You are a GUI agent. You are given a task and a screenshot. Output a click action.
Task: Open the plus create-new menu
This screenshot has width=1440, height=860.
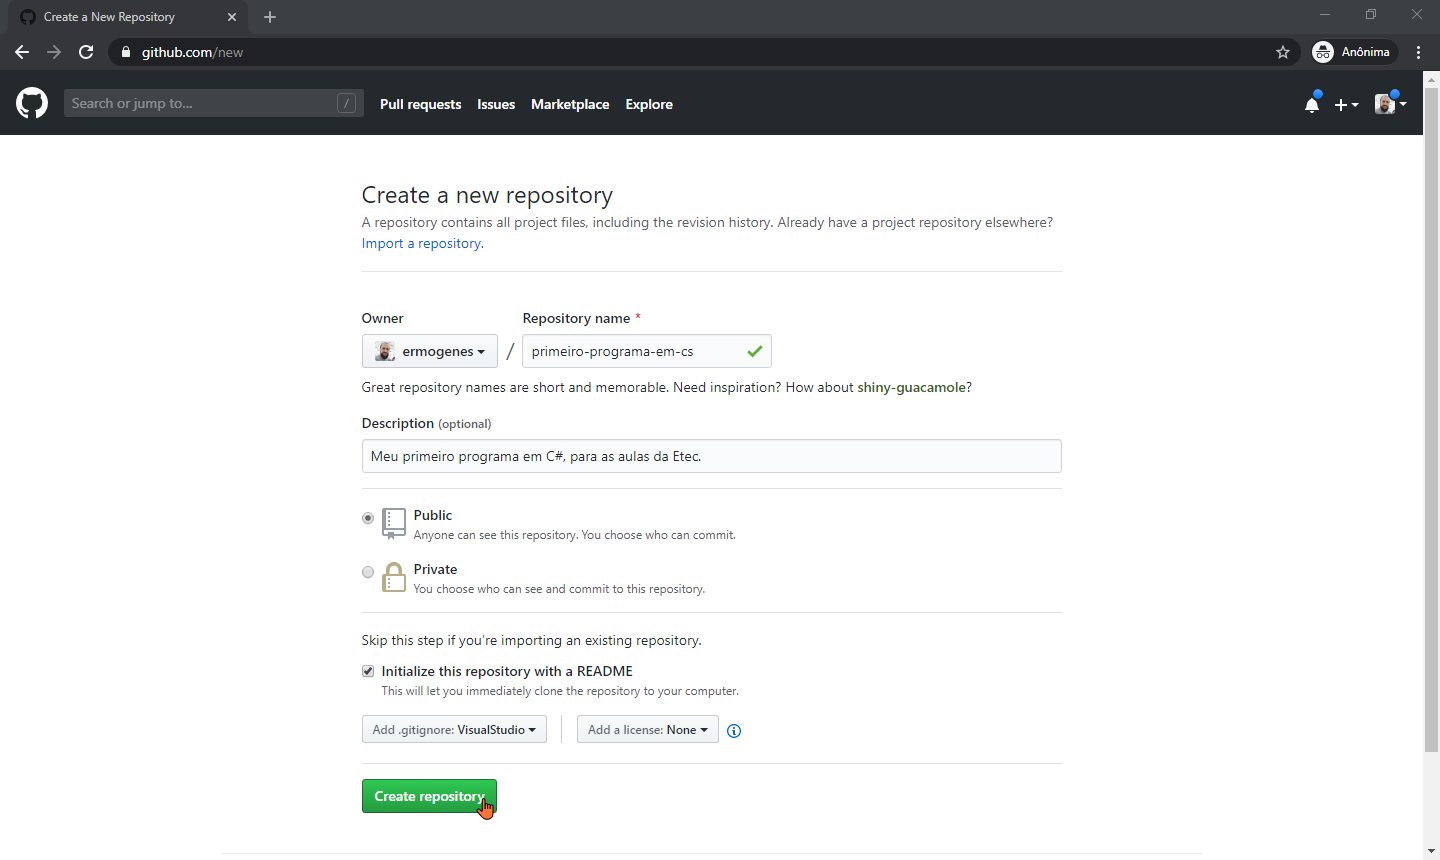click(1346, 104)
